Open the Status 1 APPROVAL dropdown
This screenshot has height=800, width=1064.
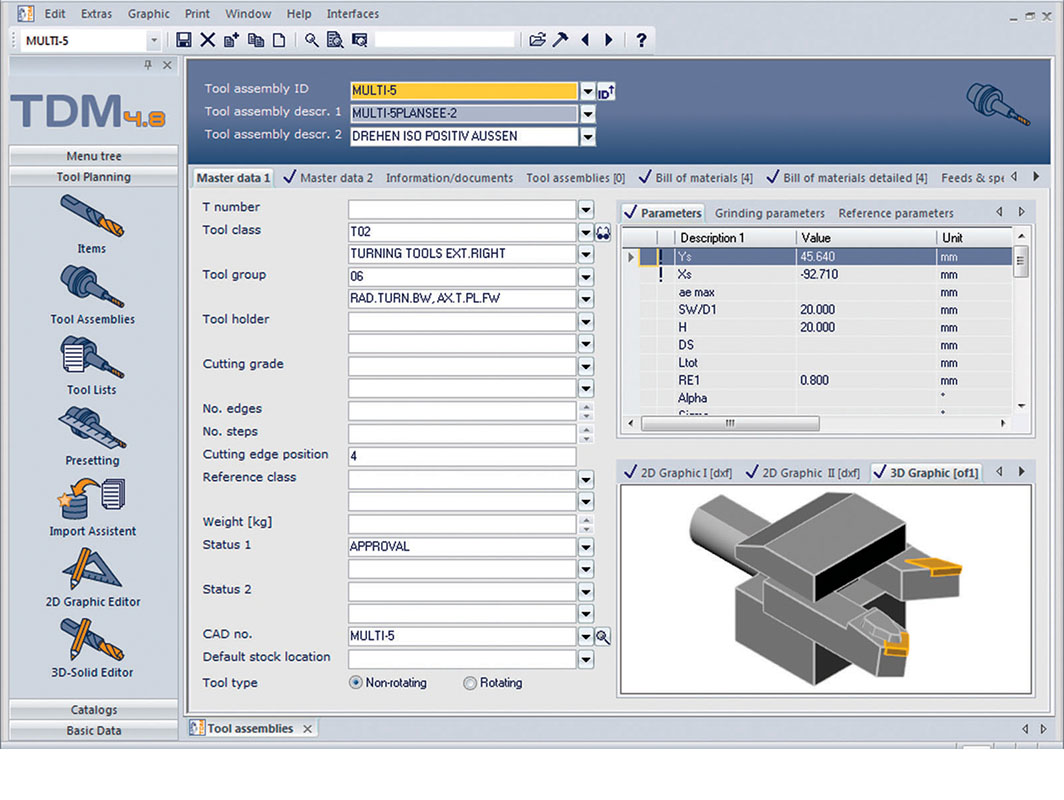[x=586, y=547]
